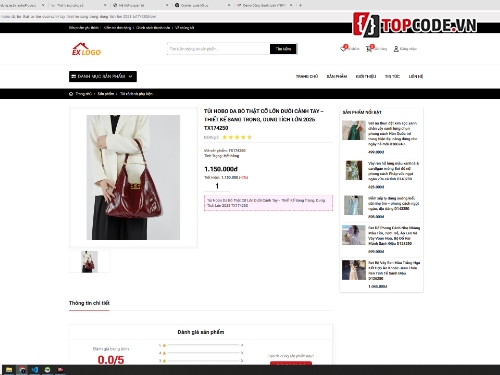Open featured product with green skirt thumbnail
This screenshot has width=500, height=375.
pyautogui.click(x=354, y=130)
